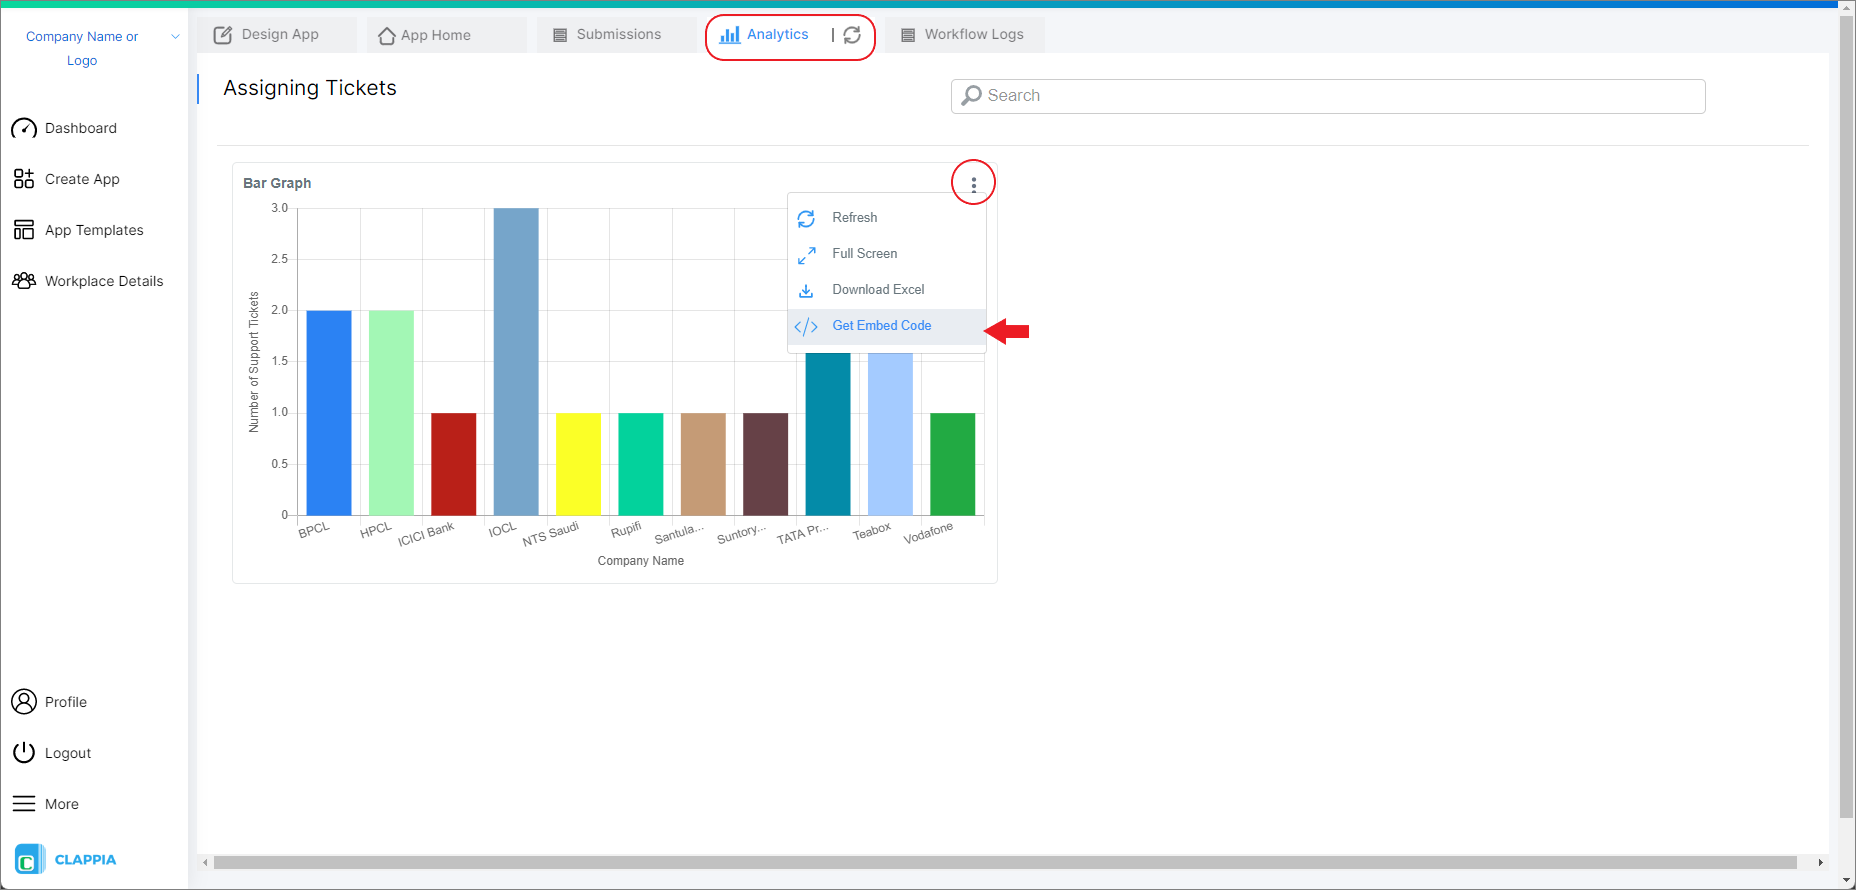Click the Logout power icon
1856x890 pixels.
(24, 753)
